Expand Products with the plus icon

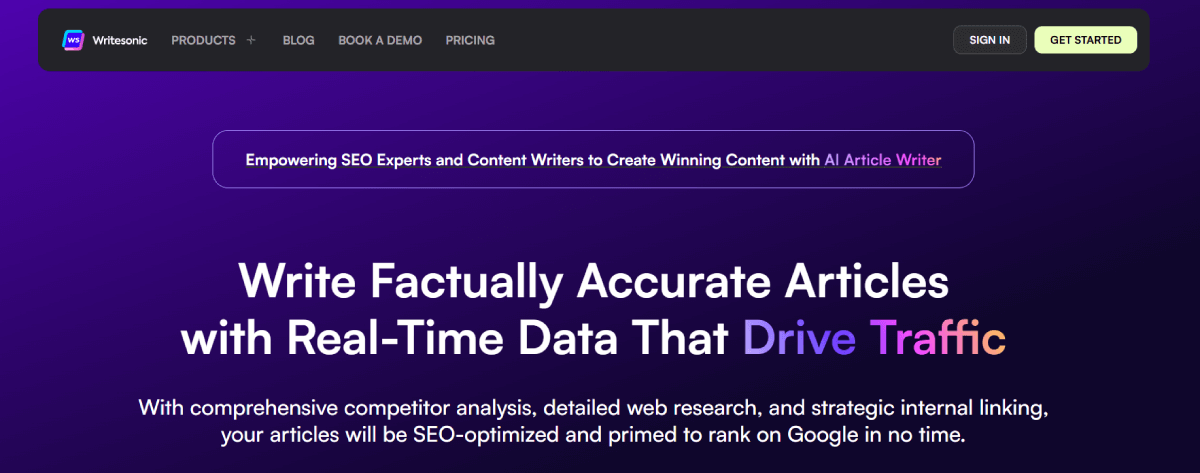click(x=251, y=41)
